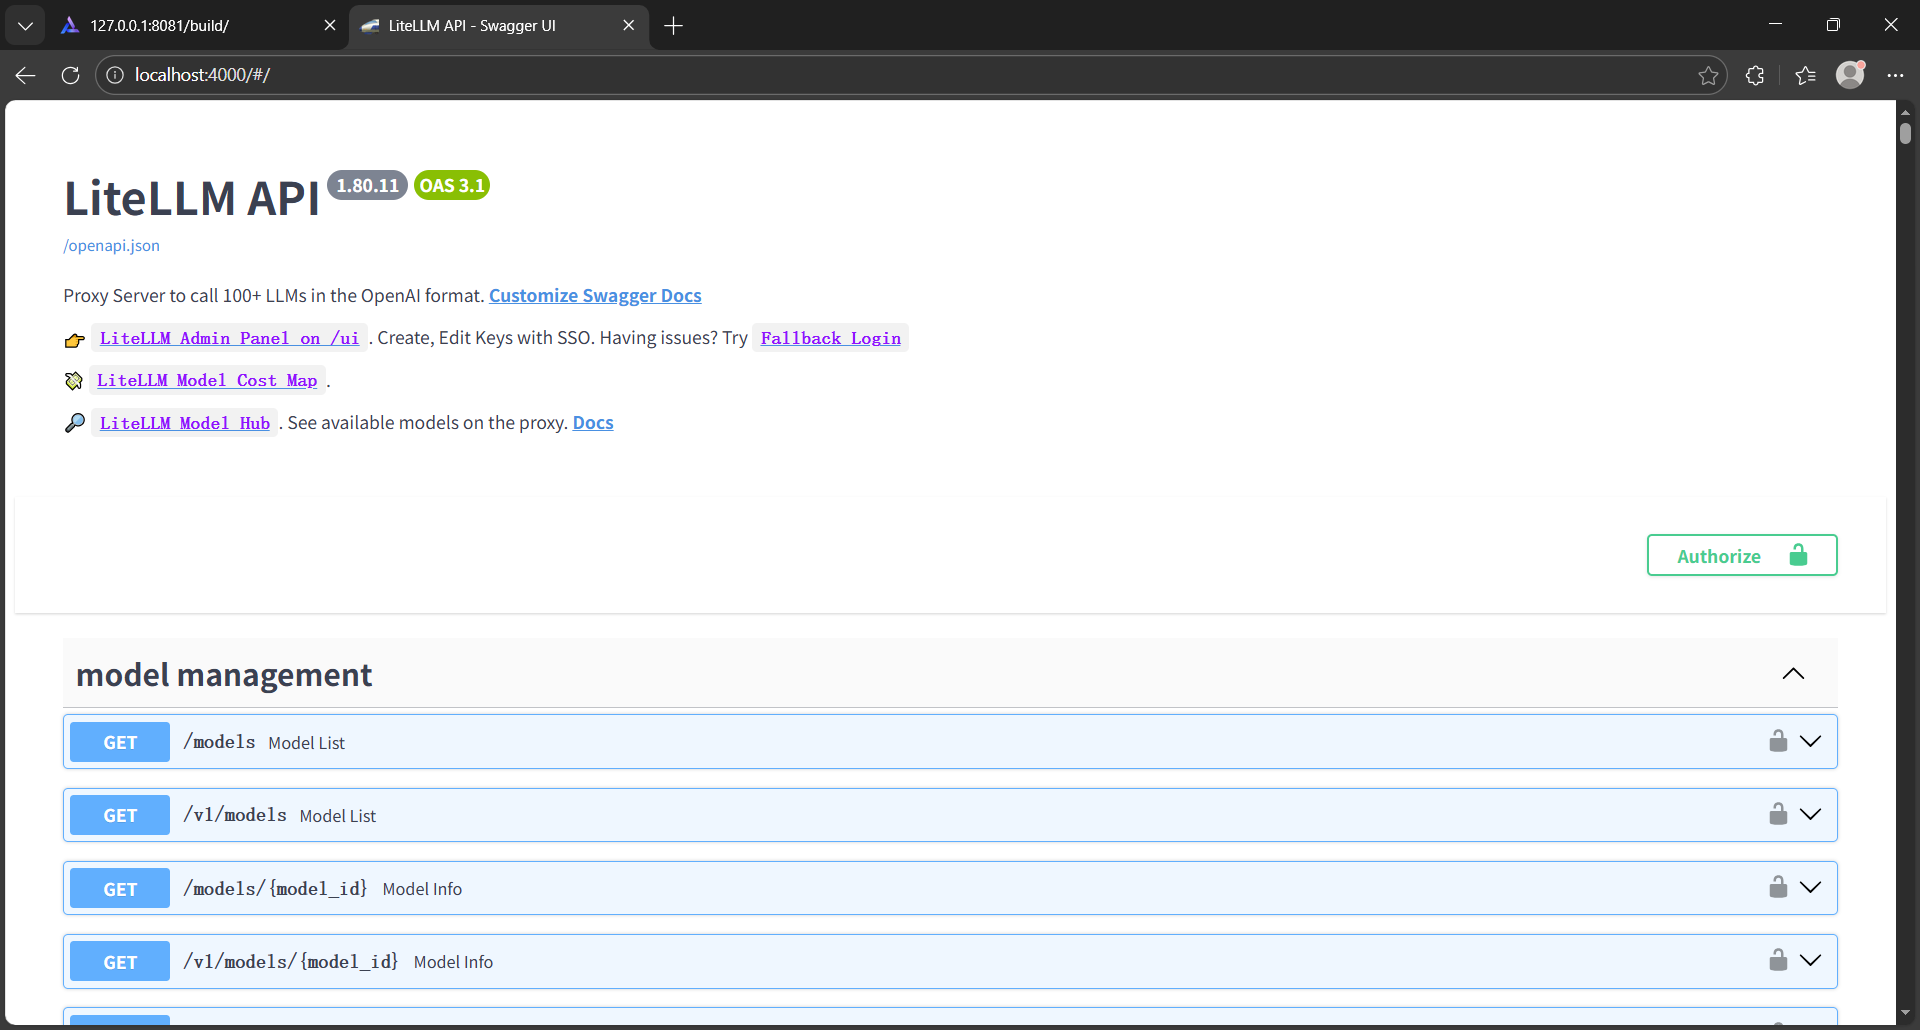The width and height of the screenshot is (1920, 1030).
Task: Click the /v1/models endpoint path text
Action: pyautogui.click(x=235, y=815)
